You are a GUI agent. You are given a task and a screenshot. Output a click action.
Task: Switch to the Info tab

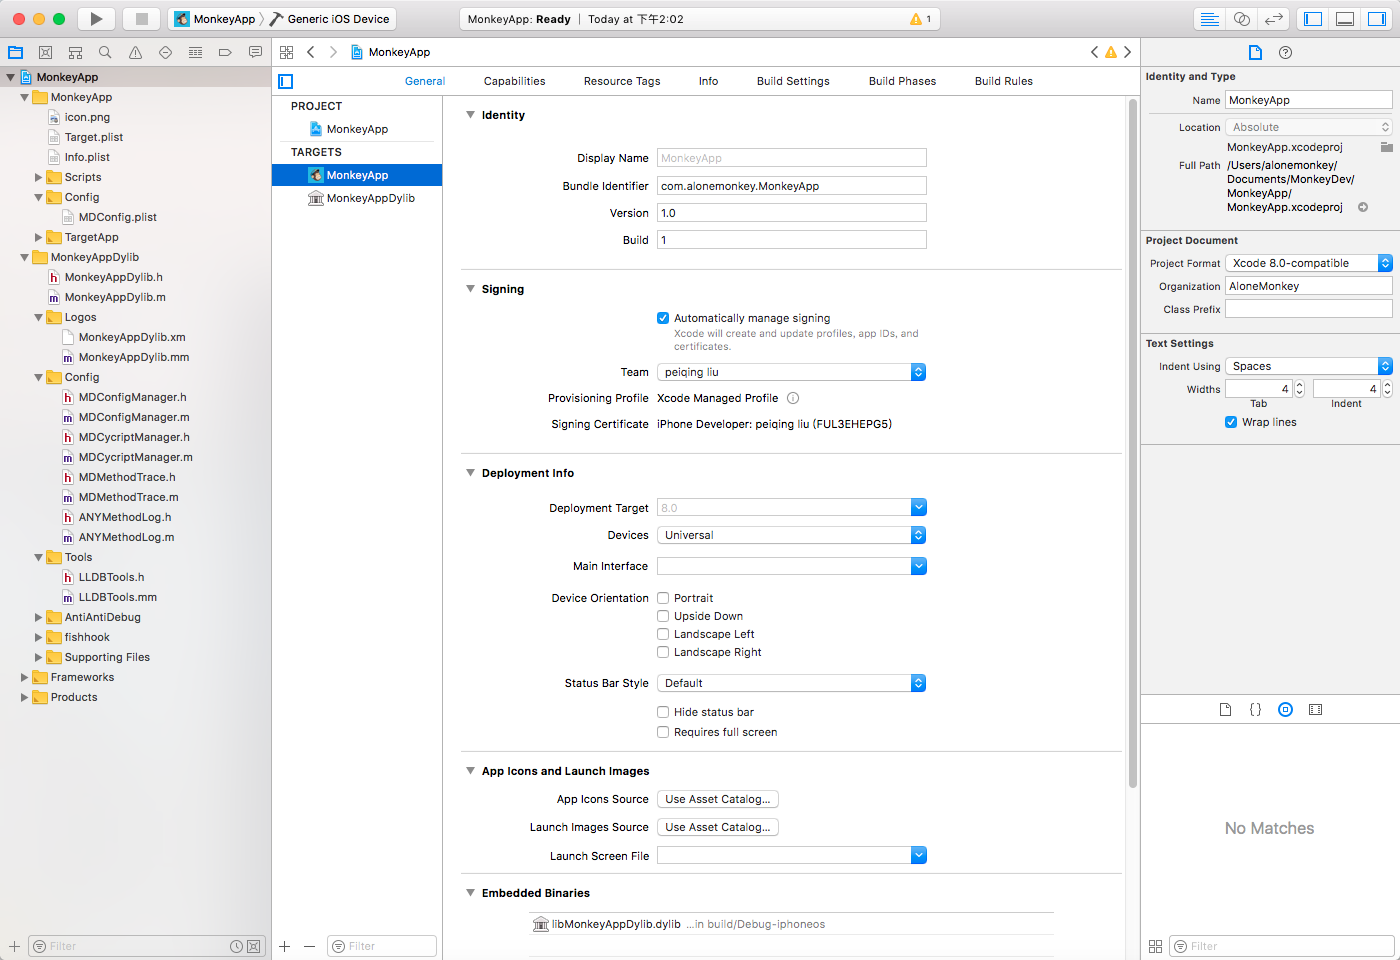point(708,81)
